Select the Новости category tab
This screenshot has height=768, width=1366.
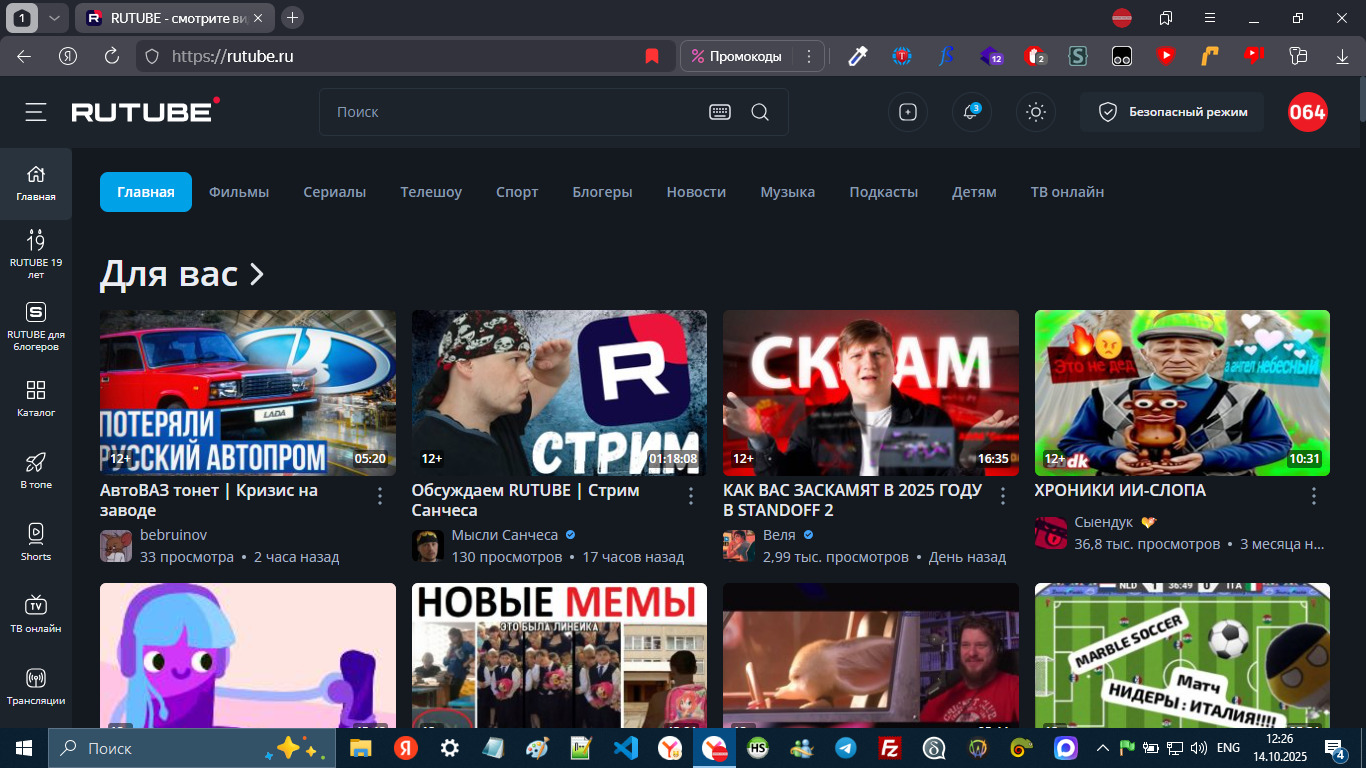pyautogui.click(x=696, y=192)
